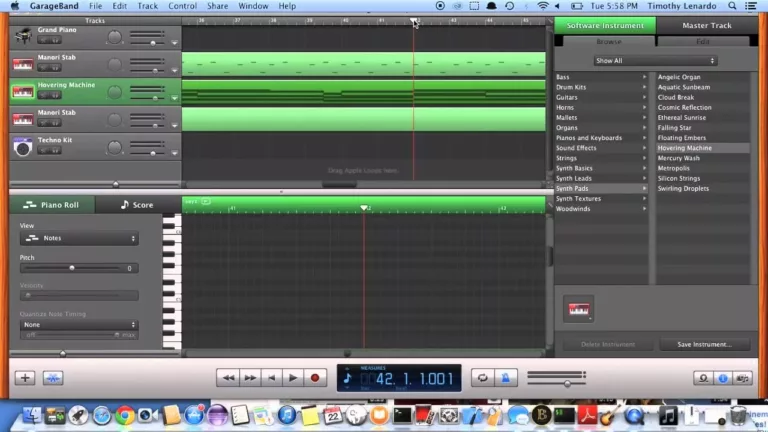Open the Loop Browser button
The height and width of the screenshot is (432, 768).
tap(703, 378)
